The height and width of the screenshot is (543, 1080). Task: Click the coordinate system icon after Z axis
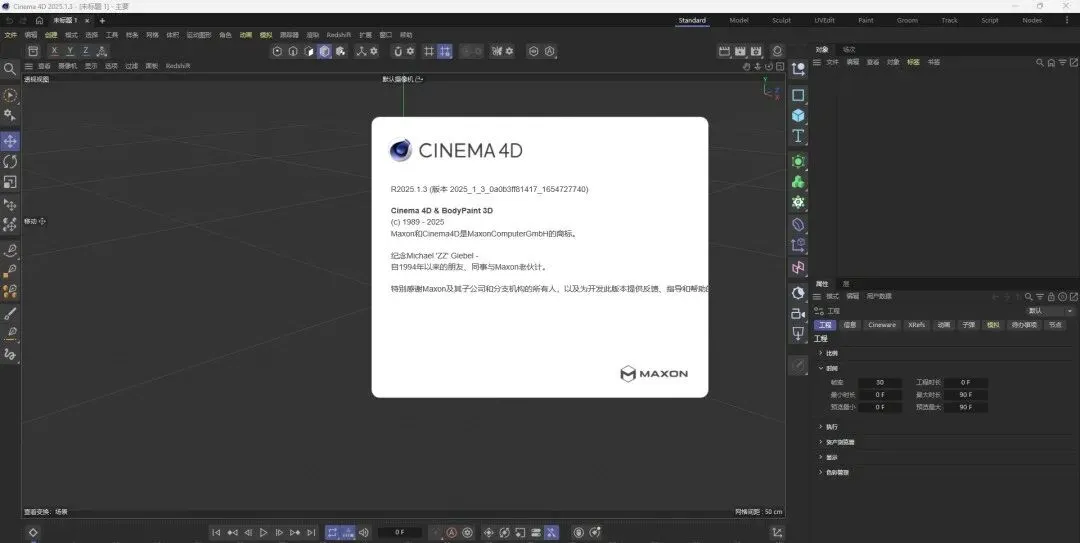pos(102,51)
